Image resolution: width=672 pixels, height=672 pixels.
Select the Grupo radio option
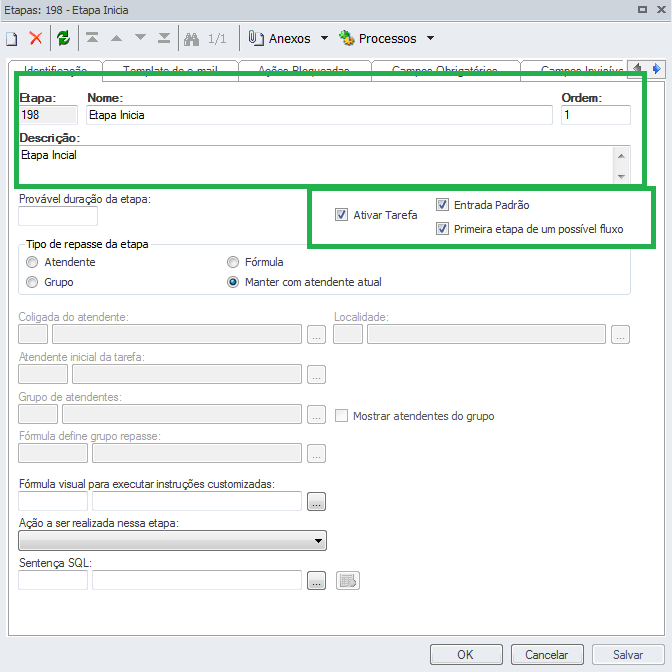[32, 282]
